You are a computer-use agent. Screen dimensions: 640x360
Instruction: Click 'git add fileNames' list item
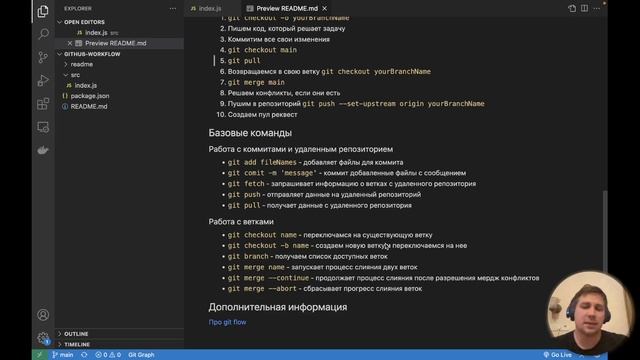tap(315, 162)
